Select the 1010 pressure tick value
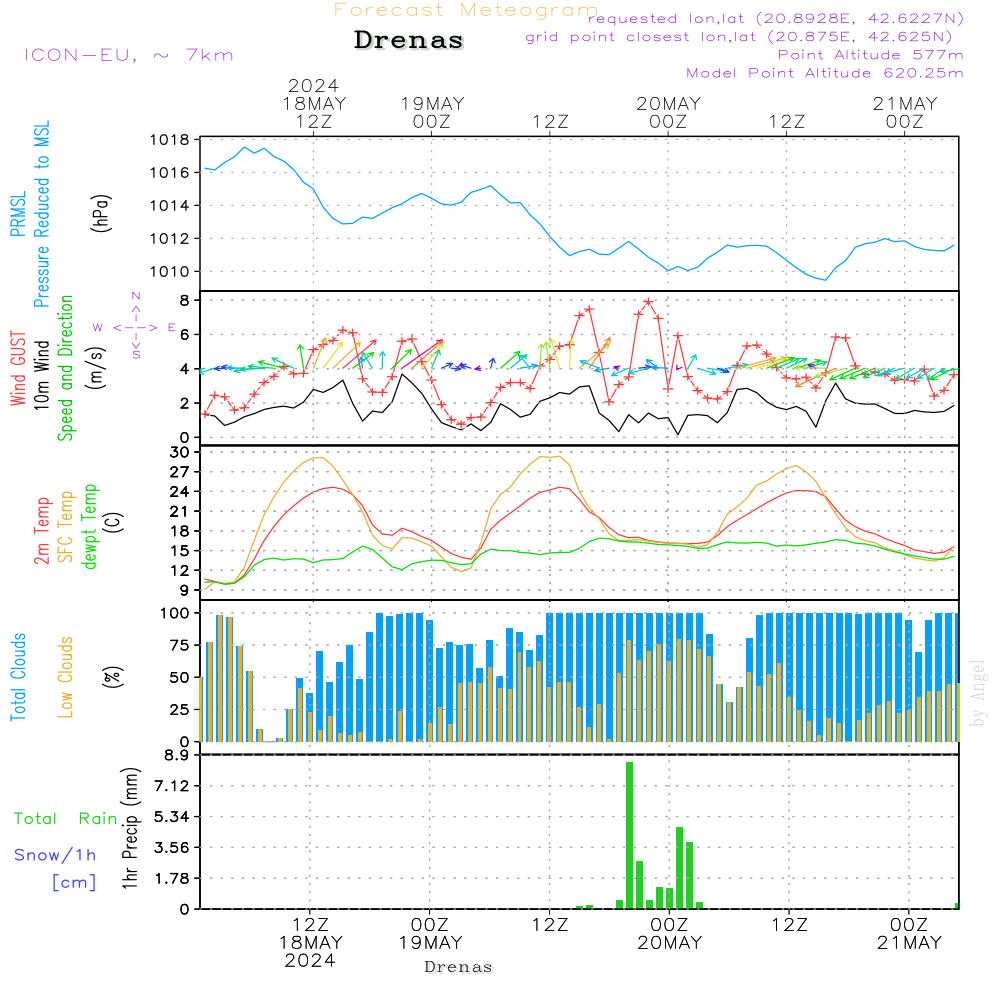This screenshot has height=1000, width=1000. [x=169, y=272]
